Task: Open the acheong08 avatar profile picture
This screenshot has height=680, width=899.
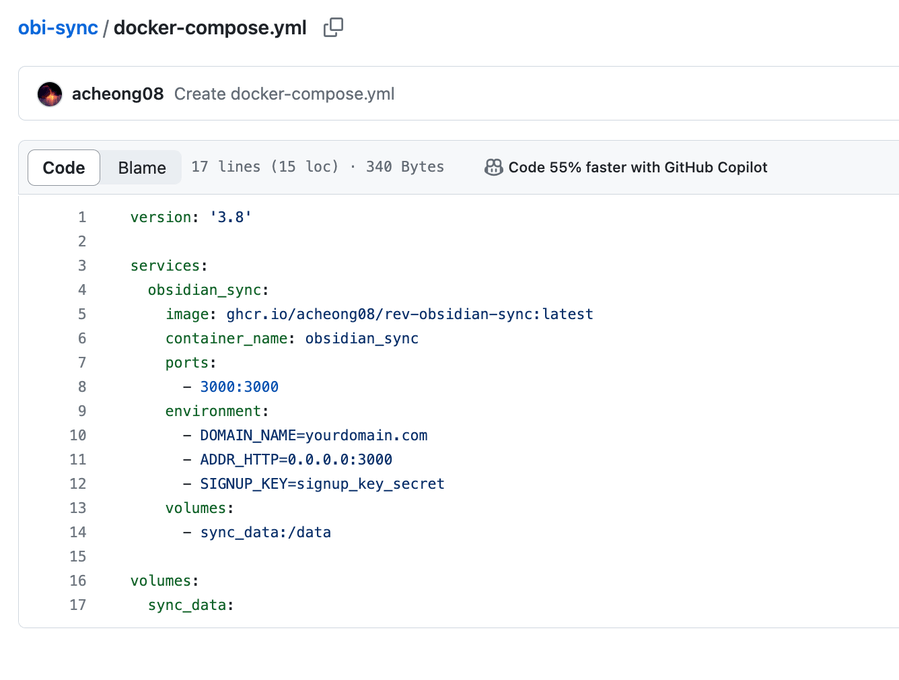Action: pyautogui.click(x=50, y=94)
